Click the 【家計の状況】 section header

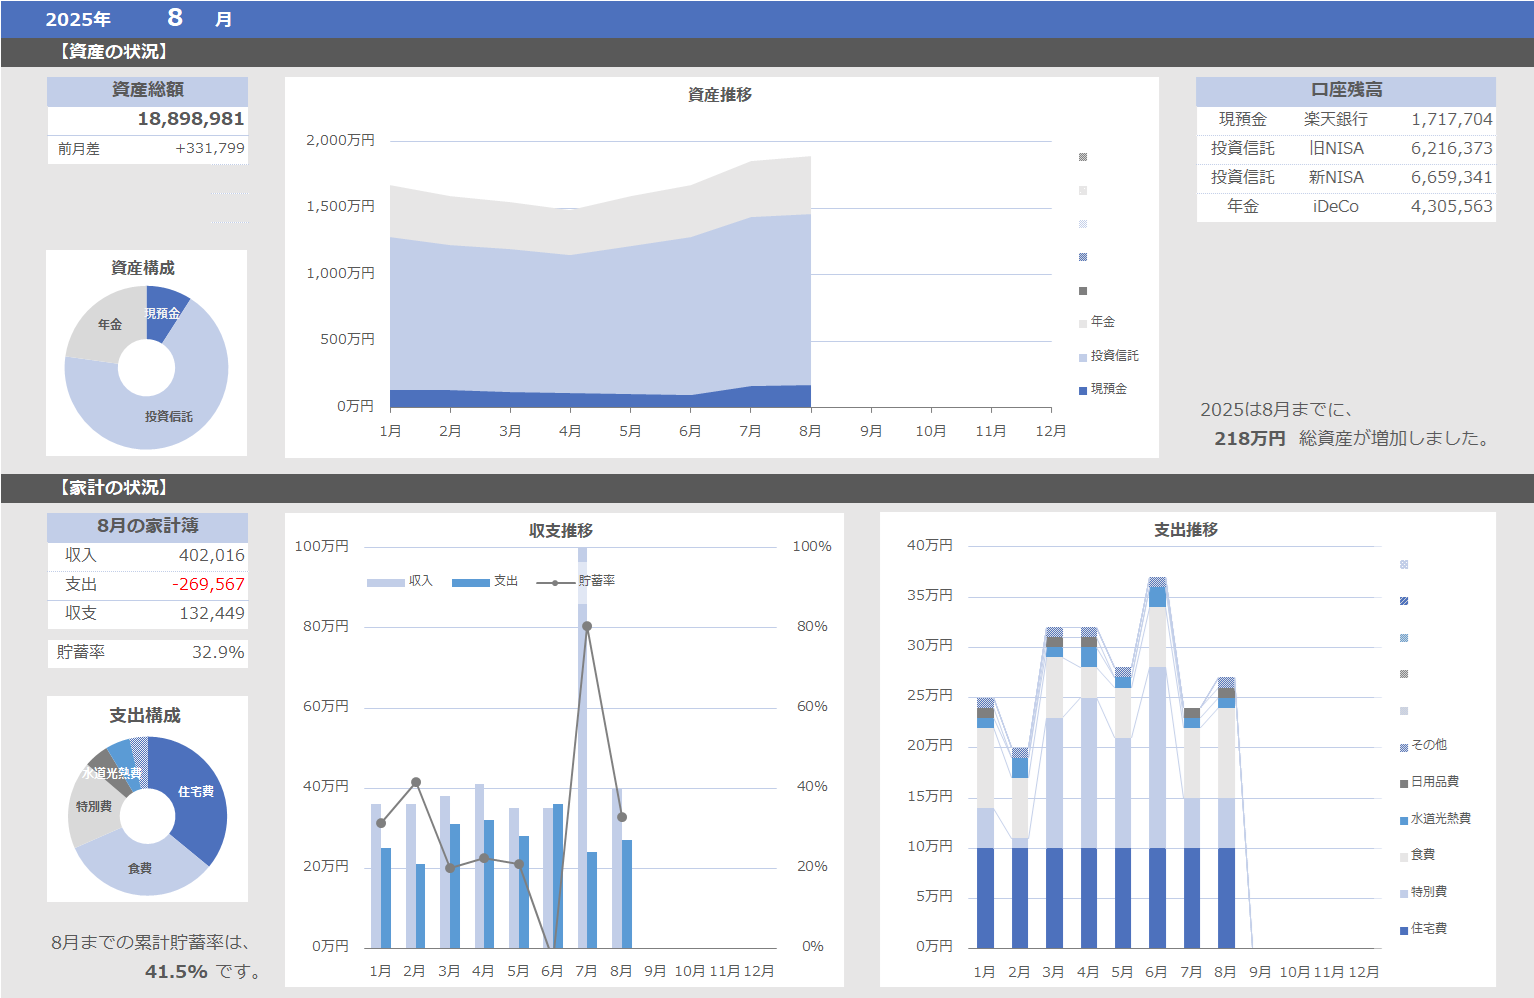pos(114,487)
